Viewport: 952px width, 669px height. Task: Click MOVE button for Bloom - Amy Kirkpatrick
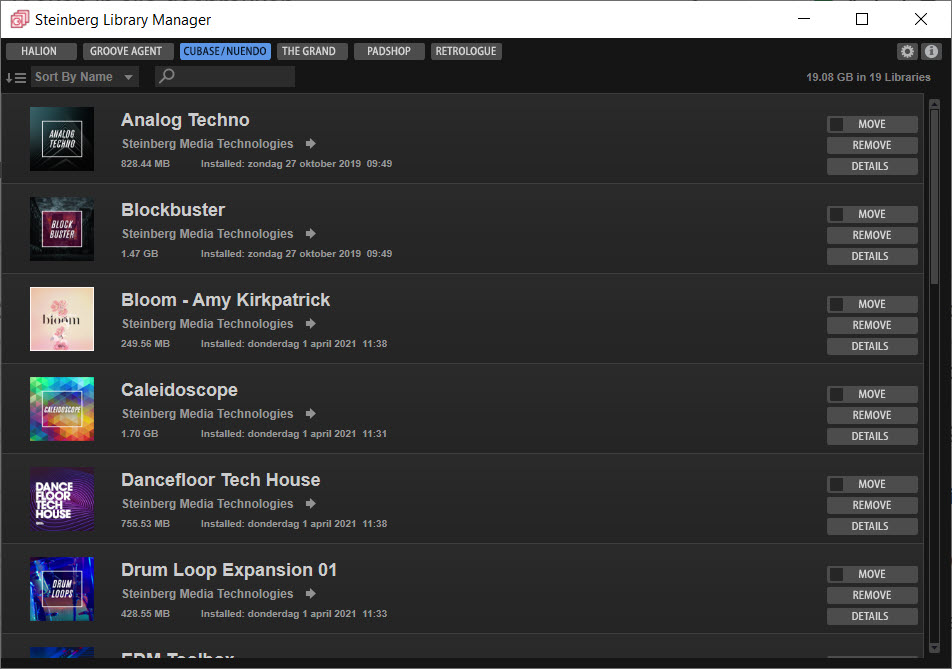tap(872, 304)
